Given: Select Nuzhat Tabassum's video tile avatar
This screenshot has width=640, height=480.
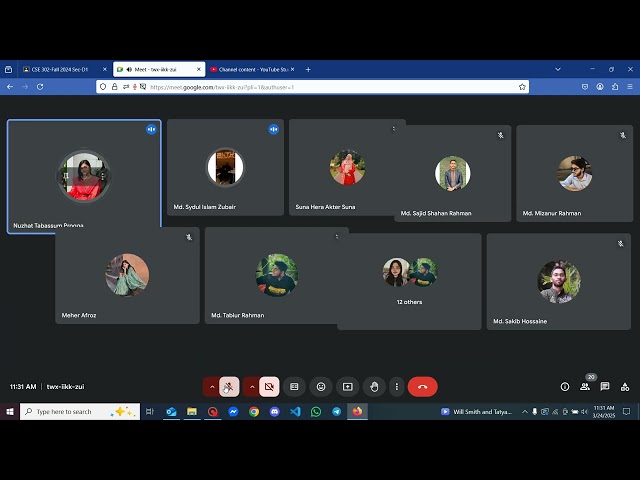Looking at the screenshot, I should pos(84,176).
